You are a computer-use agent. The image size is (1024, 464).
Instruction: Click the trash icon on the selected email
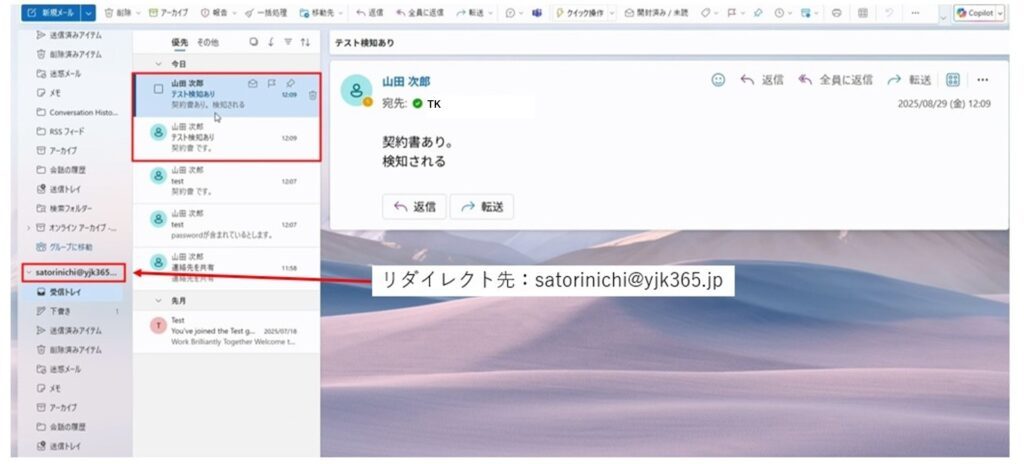pyautogui.click(x=313, y=95)
